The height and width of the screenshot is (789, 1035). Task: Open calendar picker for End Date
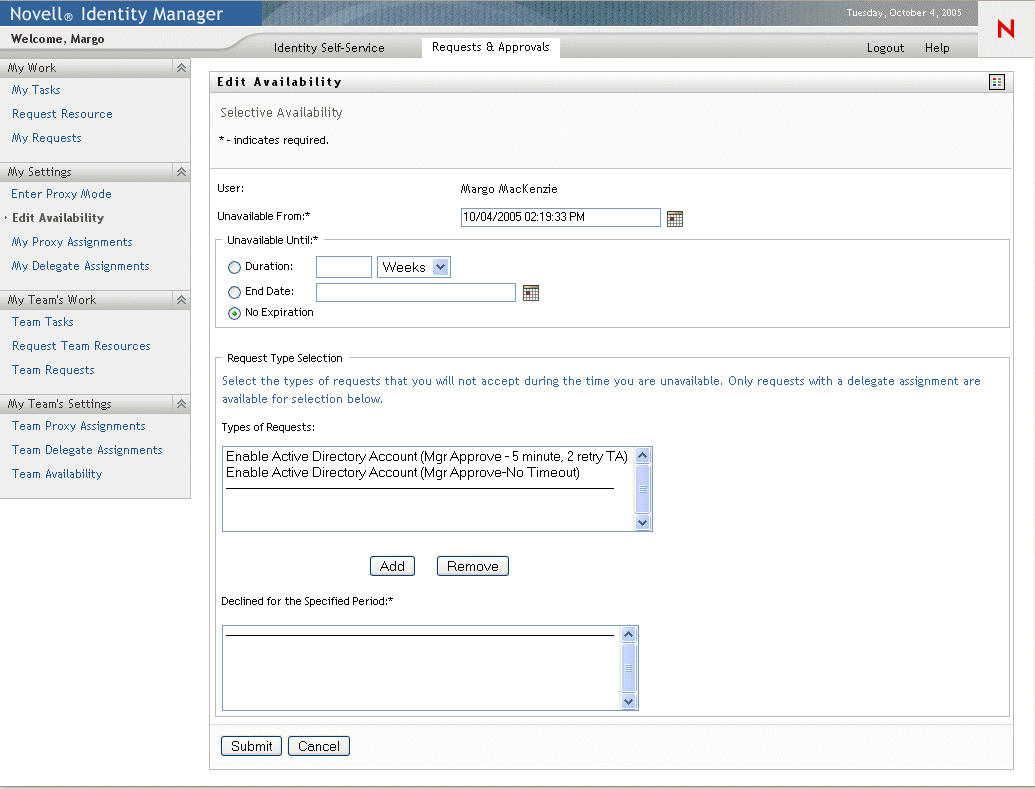pos(531,292)
